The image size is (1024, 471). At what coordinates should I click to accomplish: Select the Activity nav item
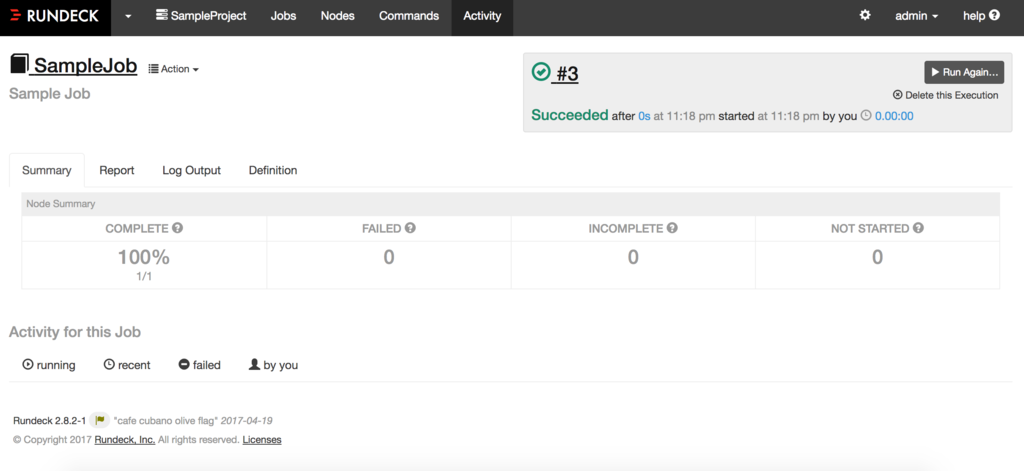coord(482,16)
